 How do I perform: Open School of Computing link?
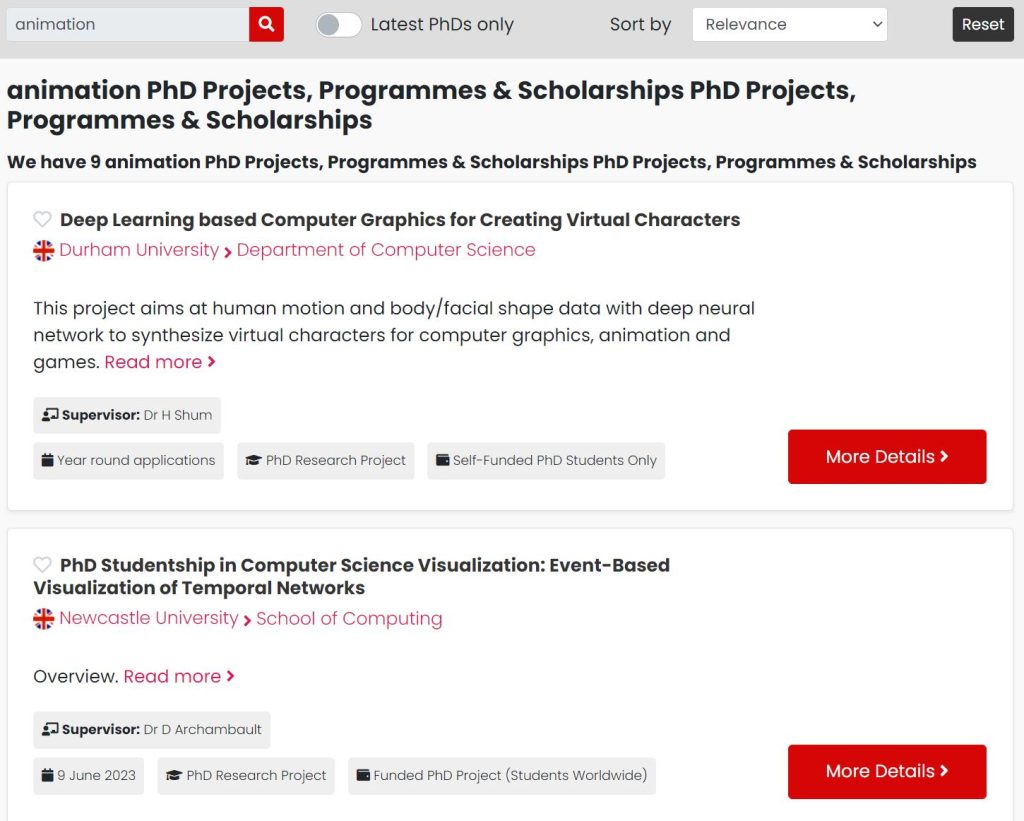(x=349, y=619)
